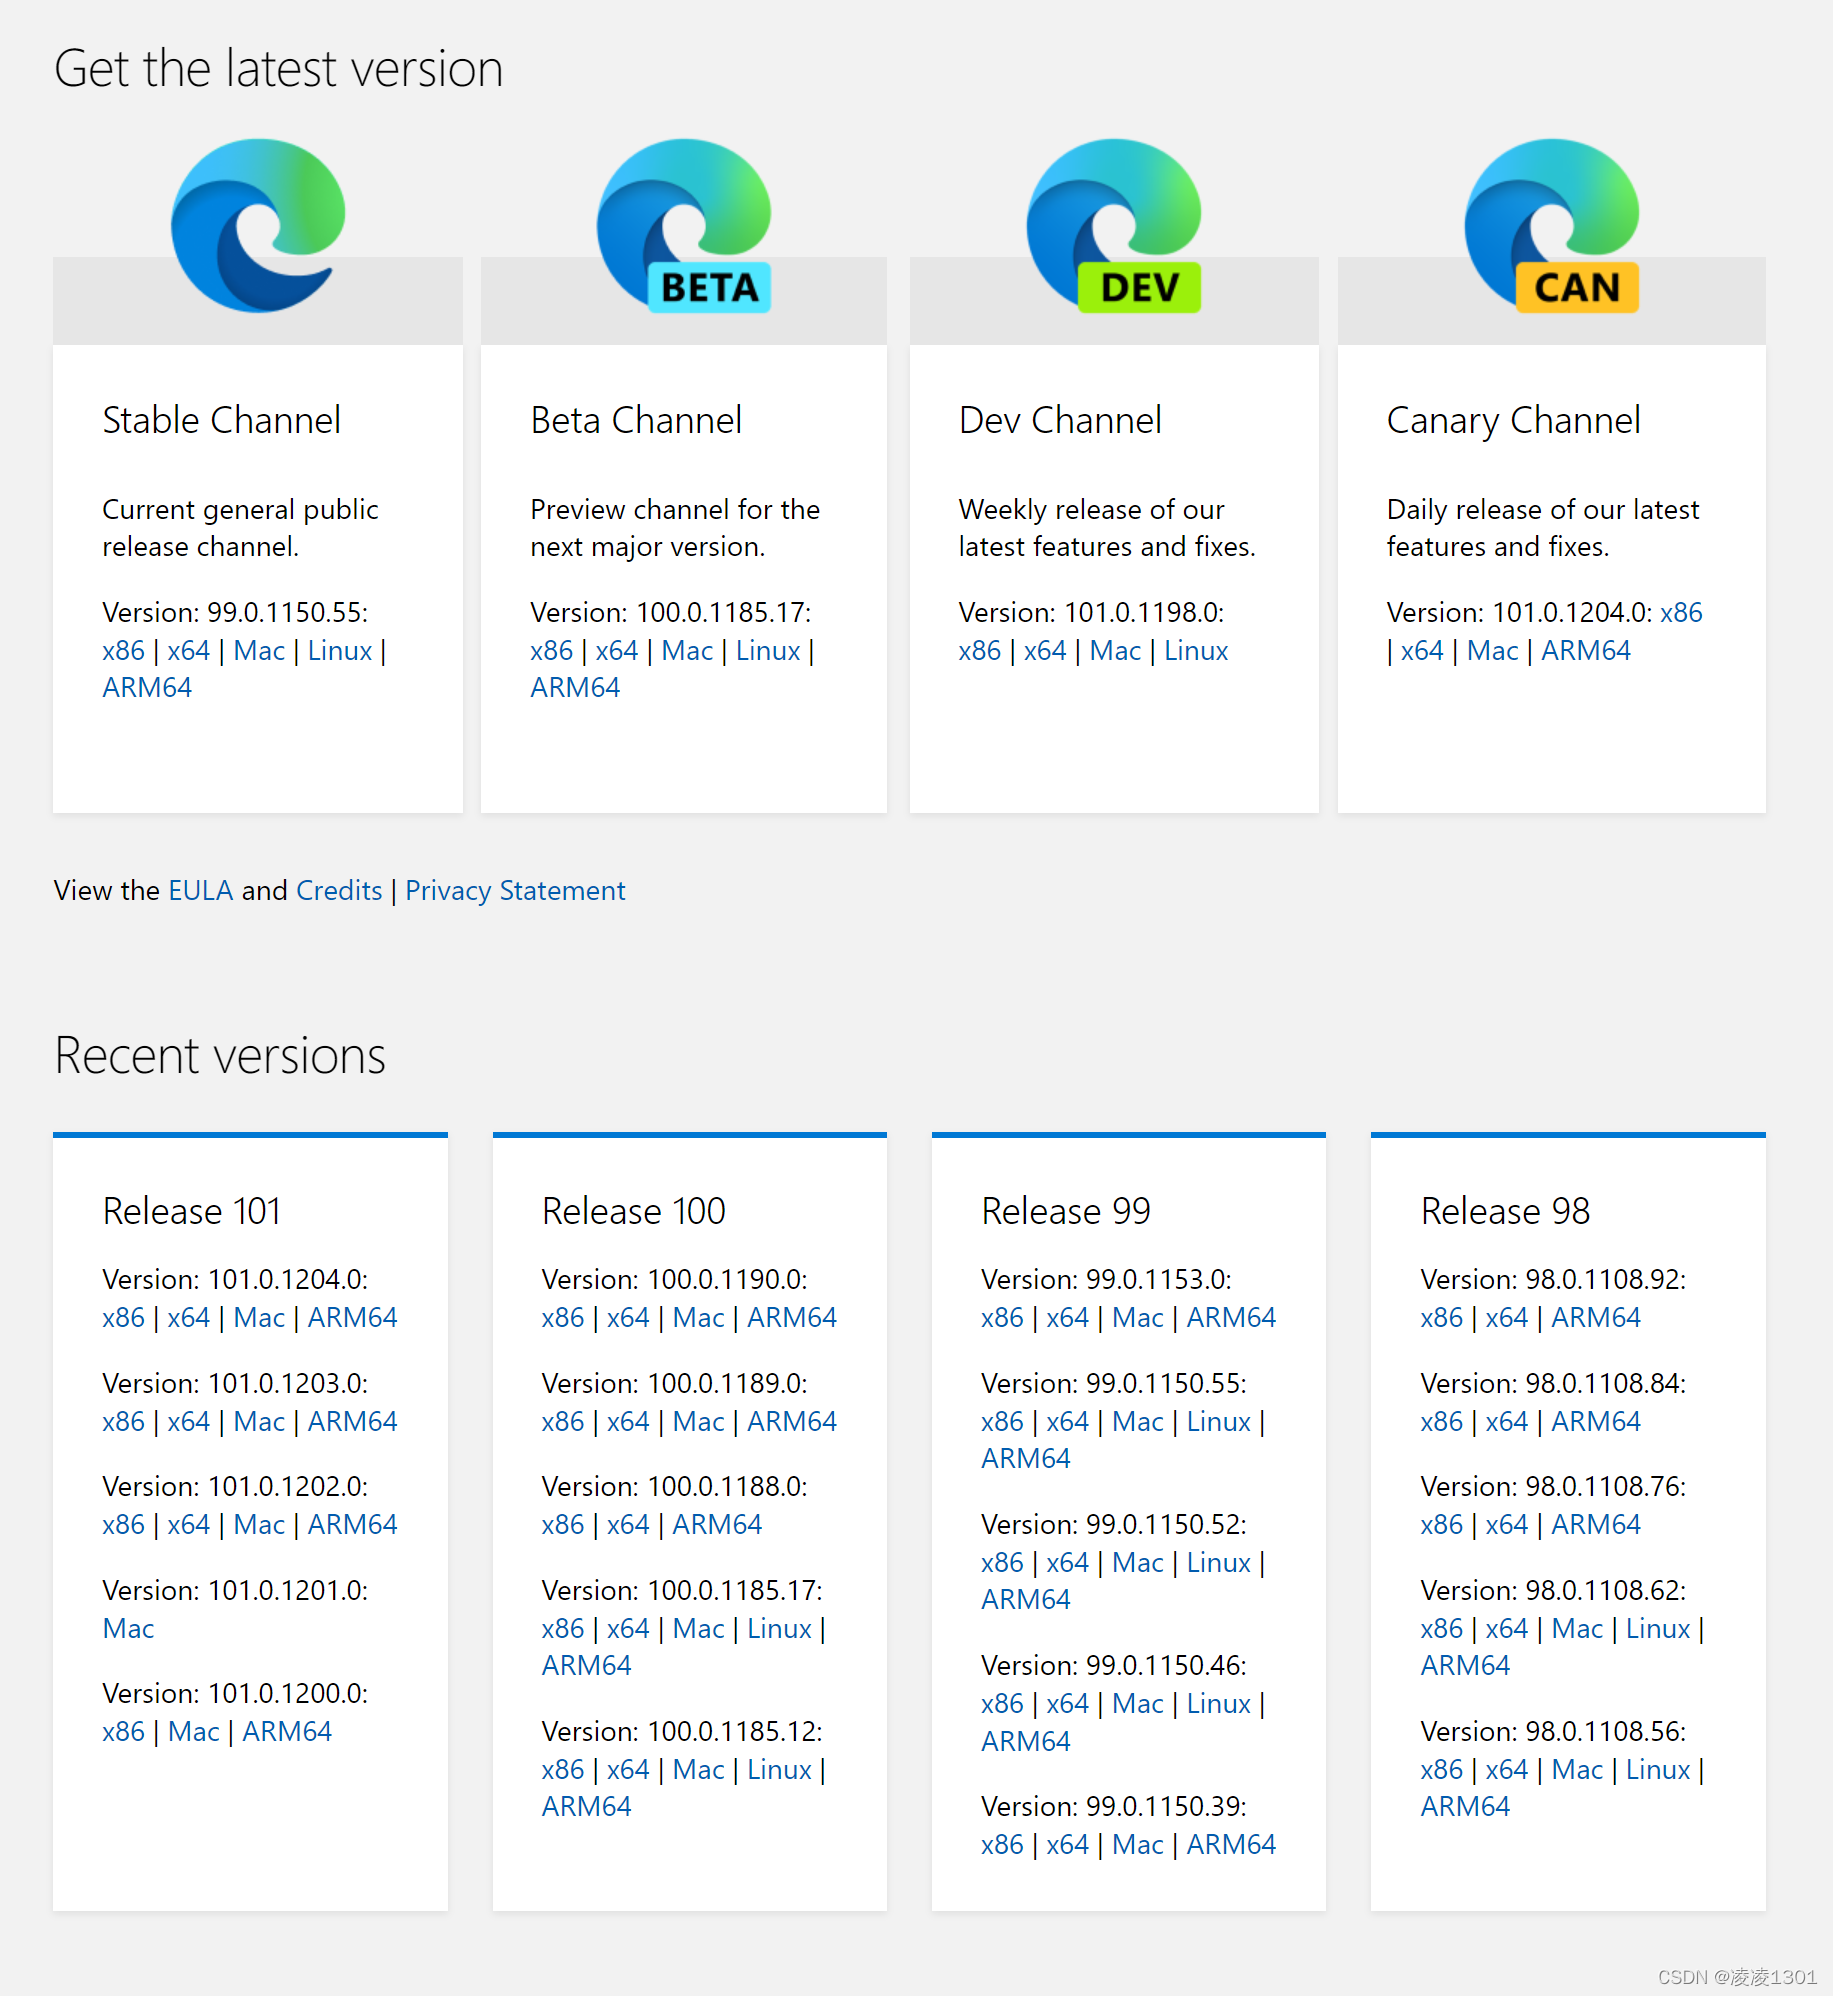The width and height of the screenshot is (1833, 1996).
Task: Download Linux for version 99.0.1150.46
Action: pos(1218,1703)
